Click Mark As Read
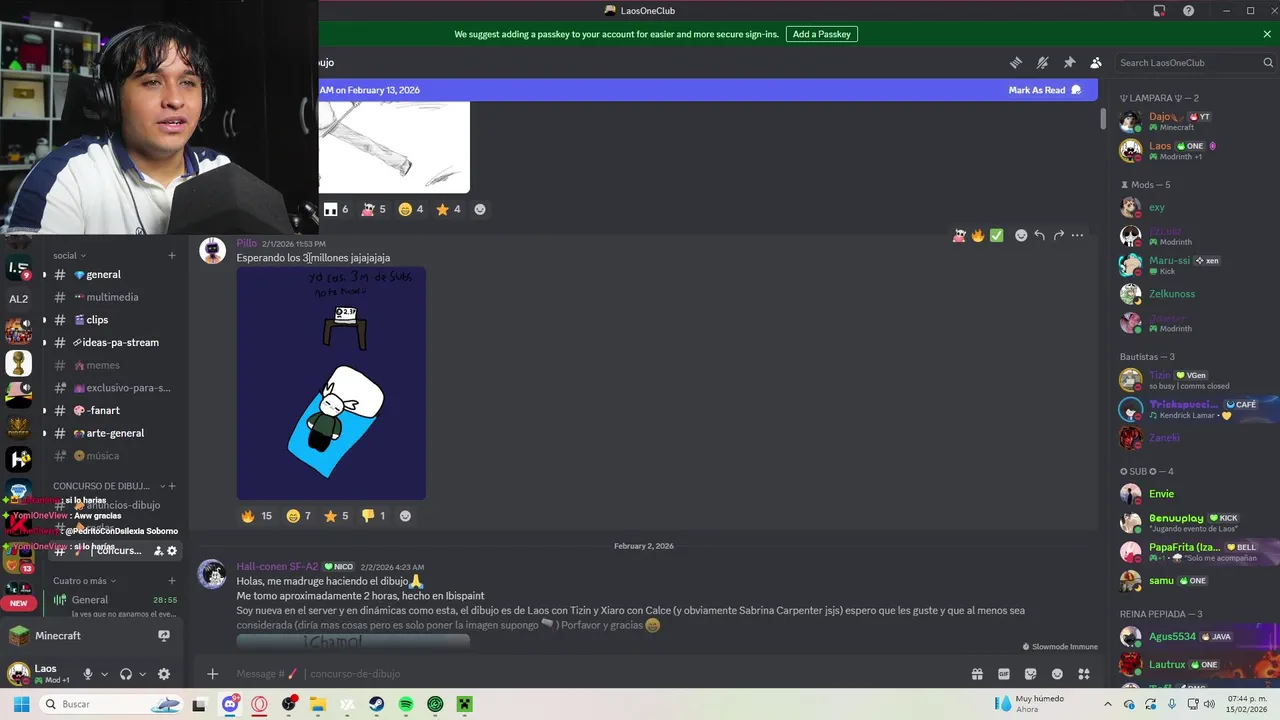 [1045, 90]
